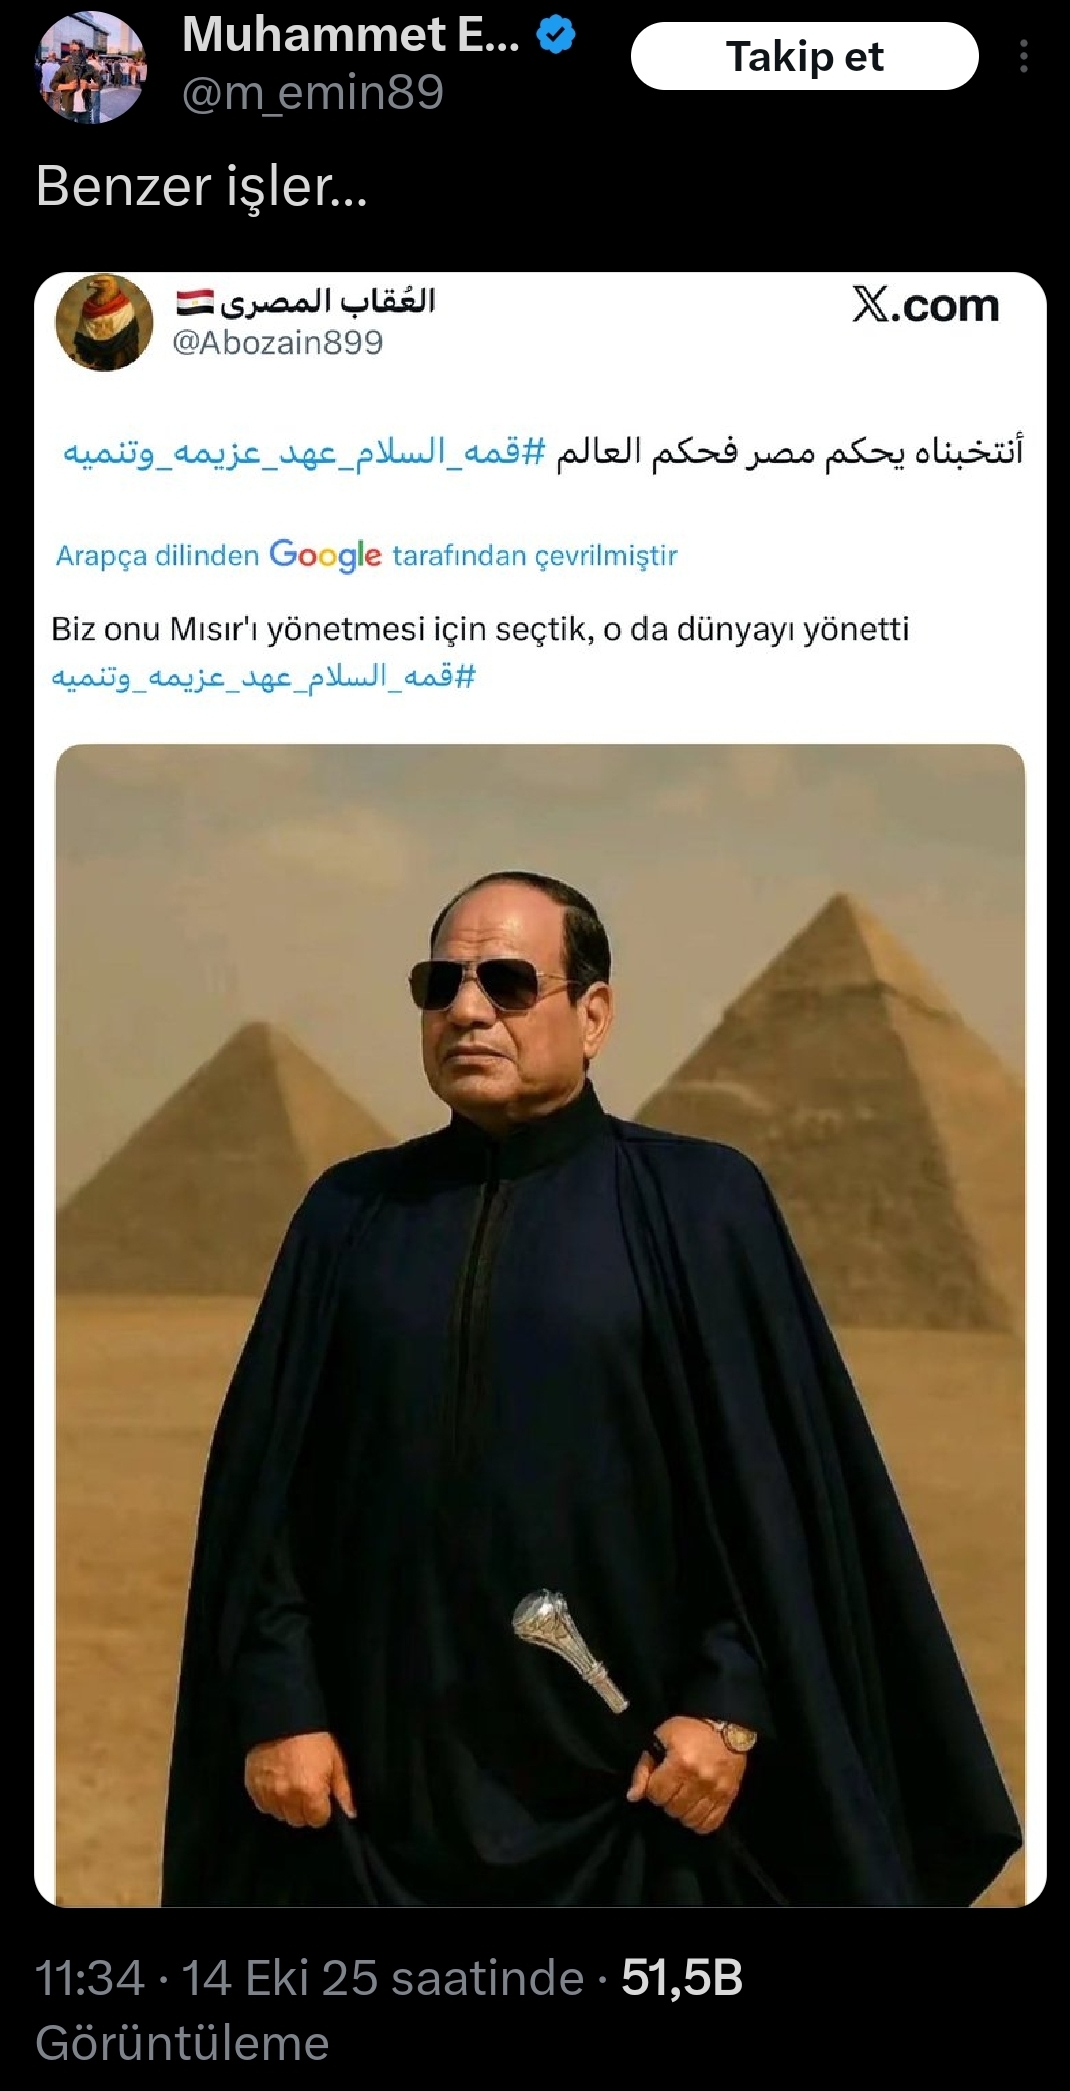Click the Egyptian flag emoji

click(x=194, y=300)
